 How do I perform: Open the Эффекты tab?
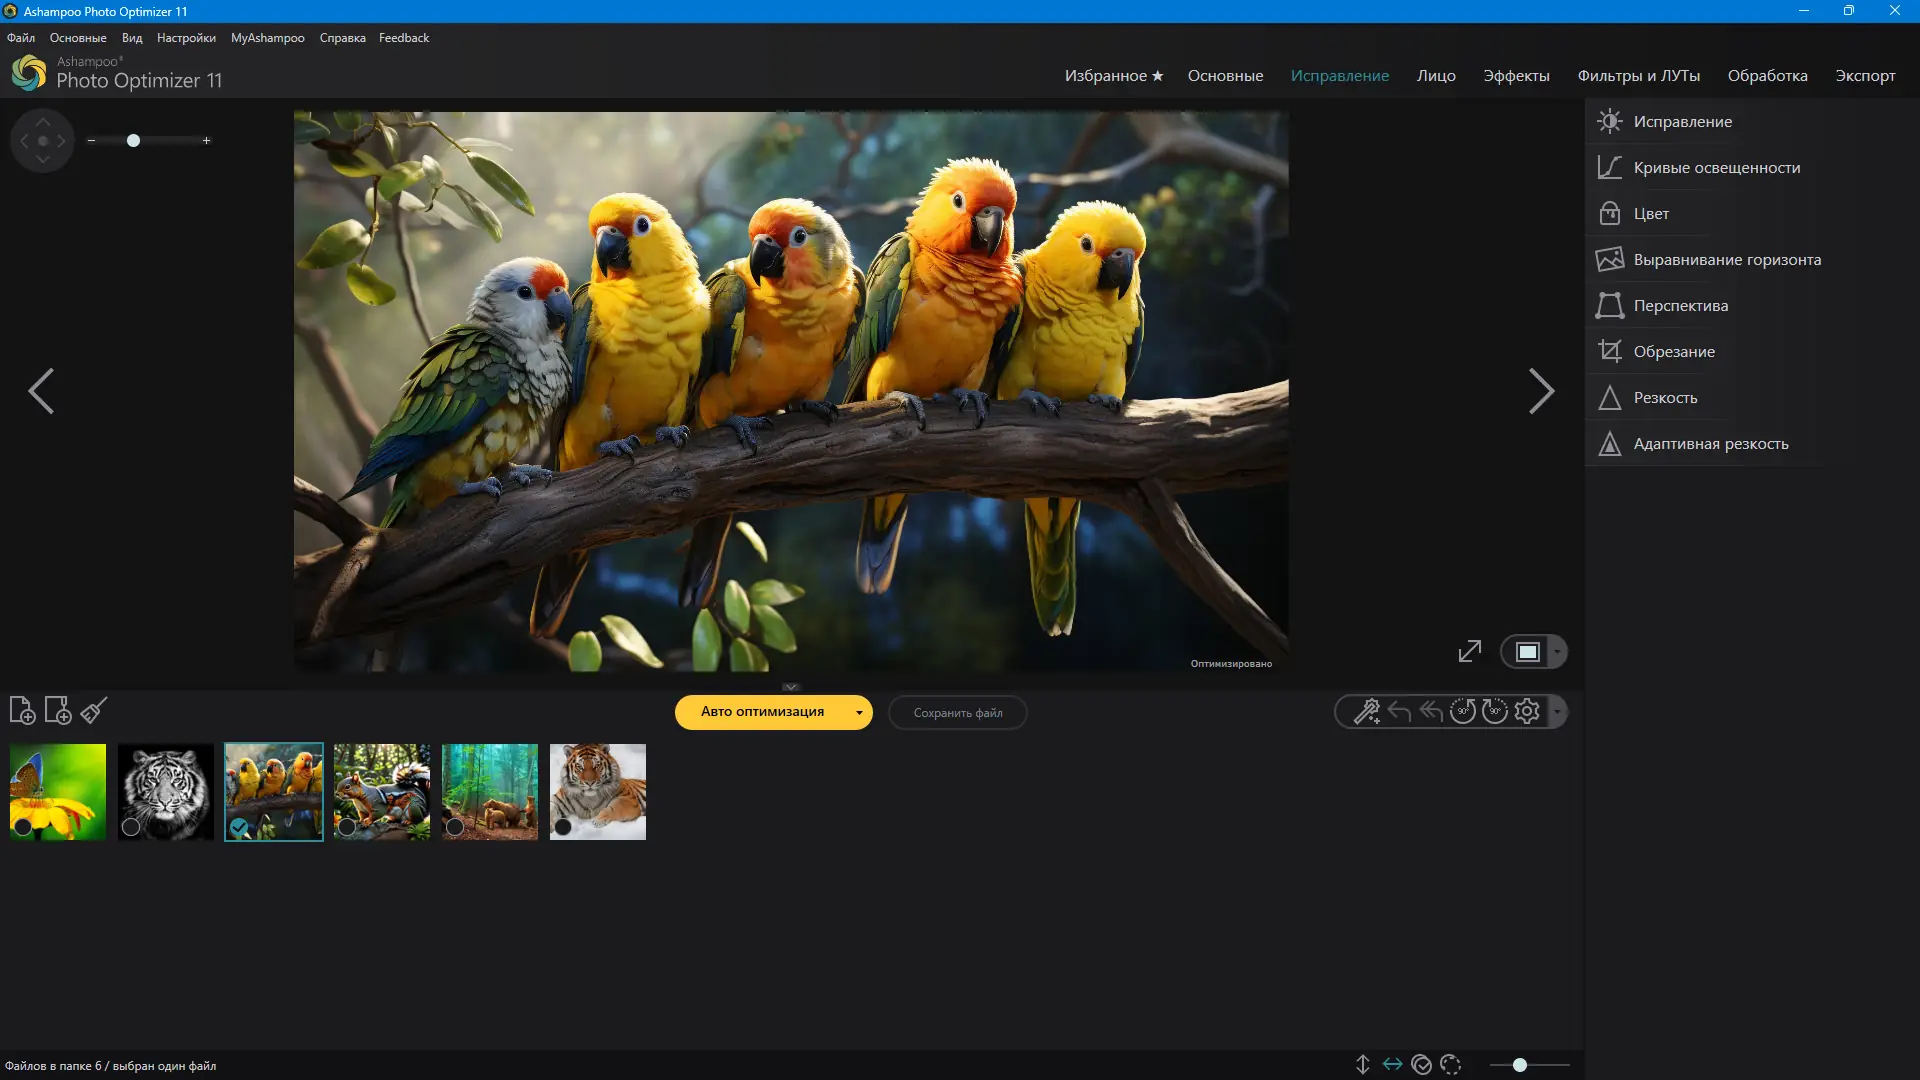click(x=1516, y=76)
